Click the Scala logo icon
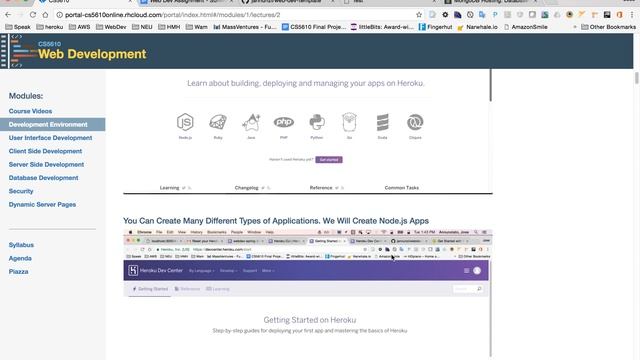 (x=382, y=122)
